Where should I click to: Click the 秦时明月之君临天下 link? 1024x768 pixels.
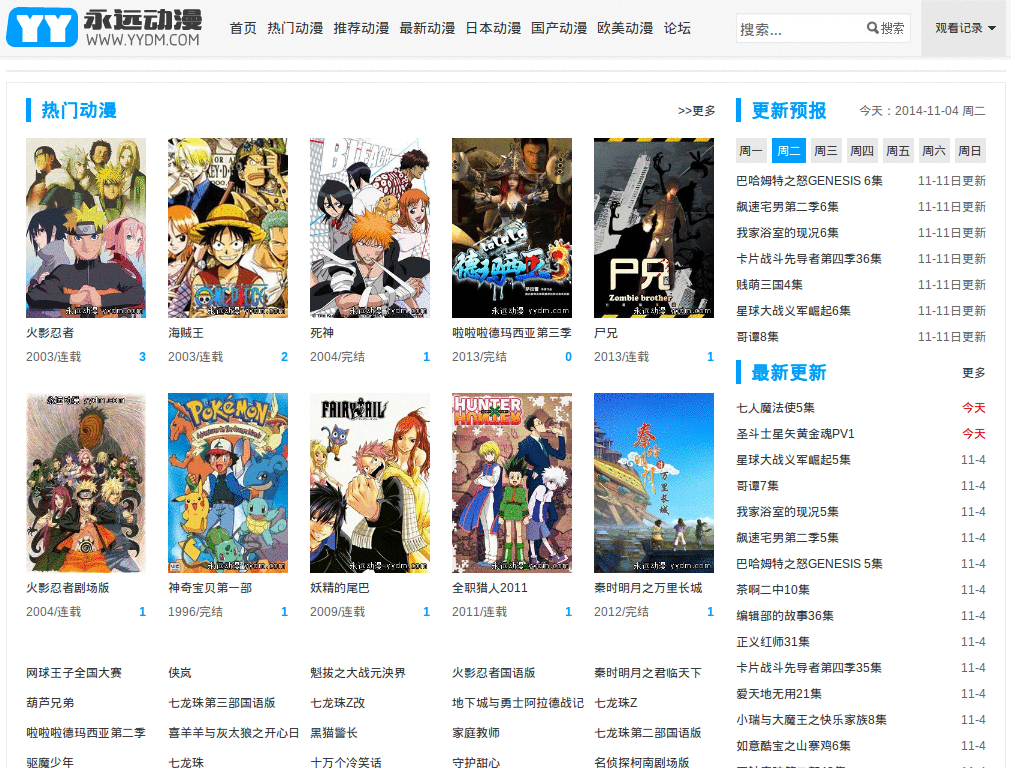648,673
